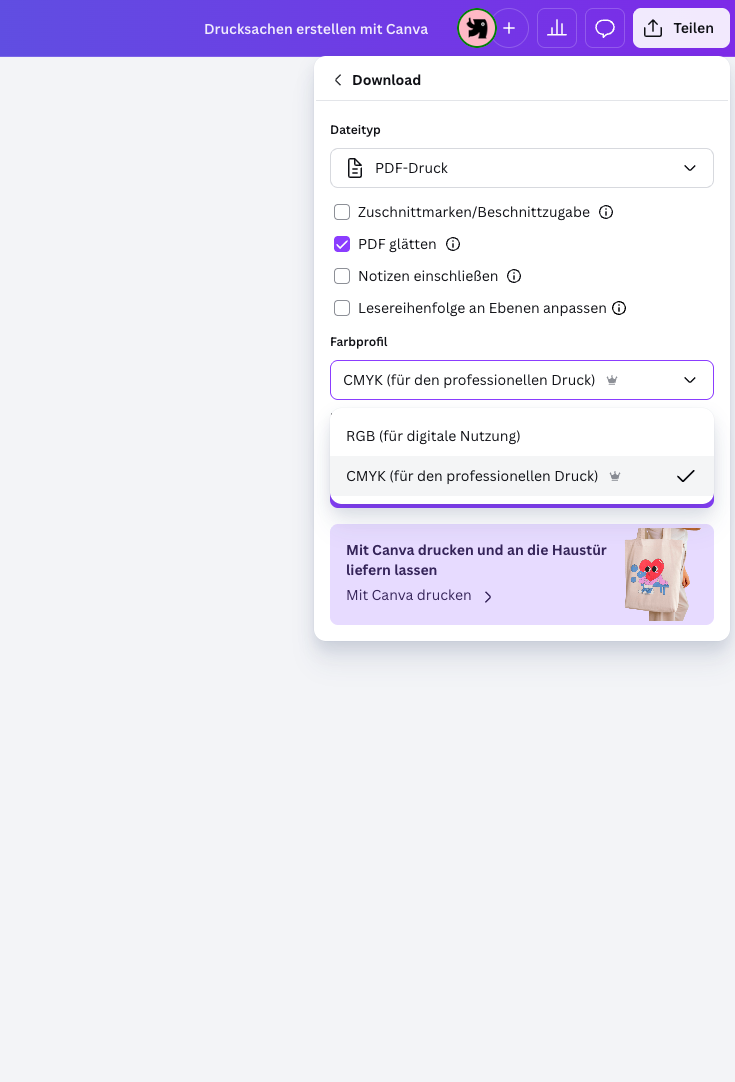Click the plus icon in the top bar
Viewport: 735px width, 1082px height.
tap(509, 28)
